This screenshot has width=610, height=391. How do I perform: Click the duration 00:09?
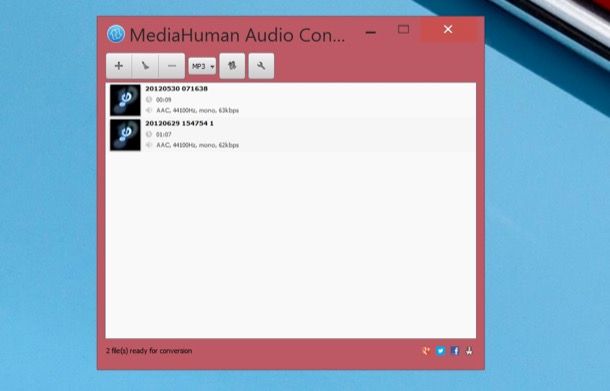(x=163, y=100)
